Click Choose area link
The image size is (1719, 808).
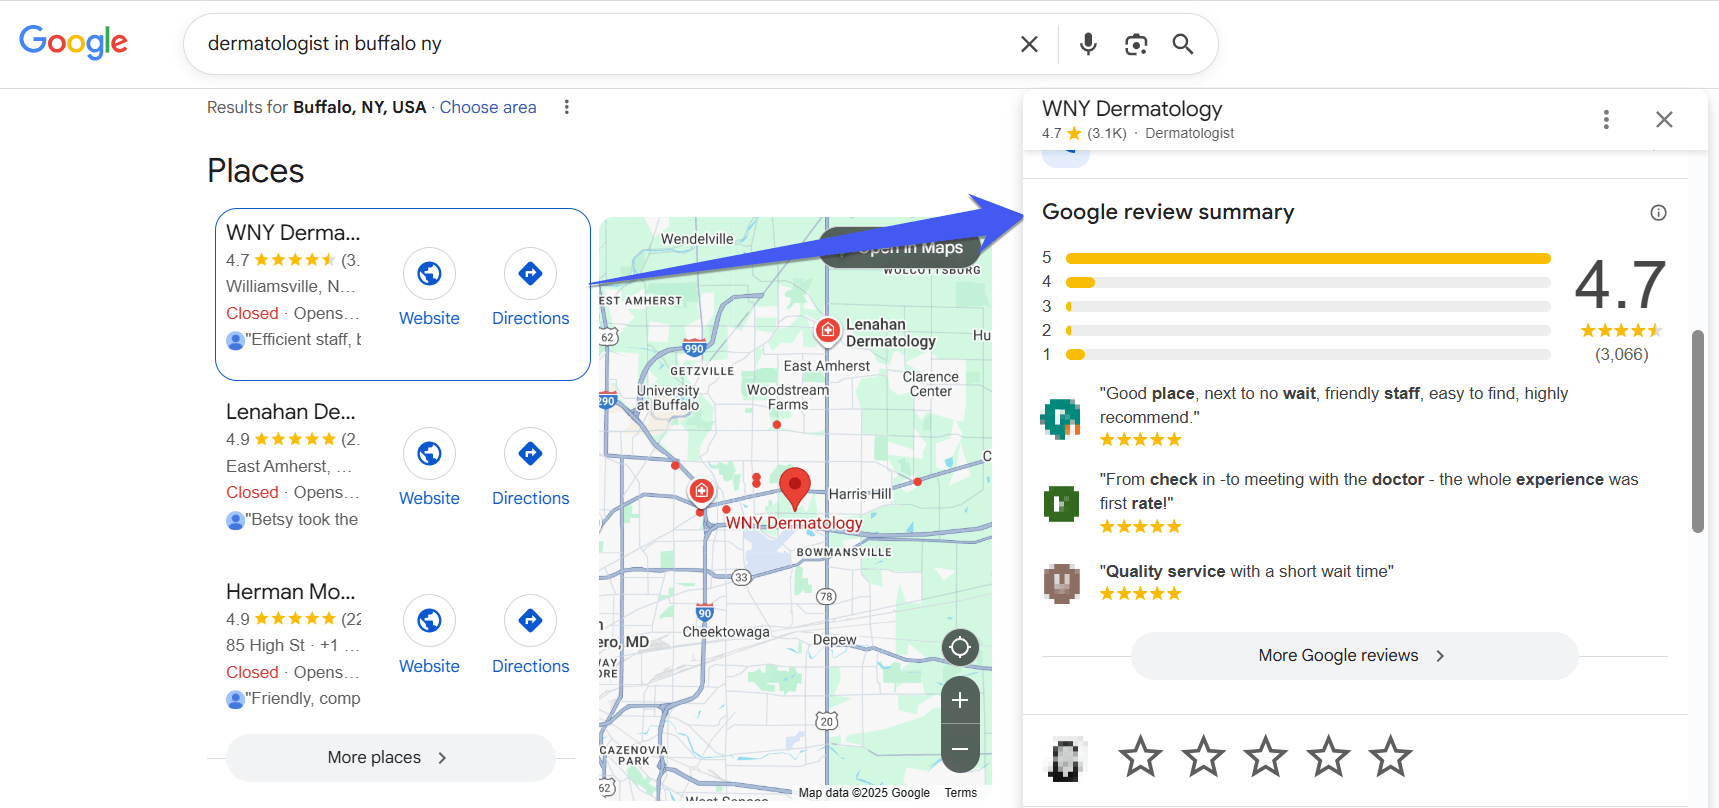488,107
